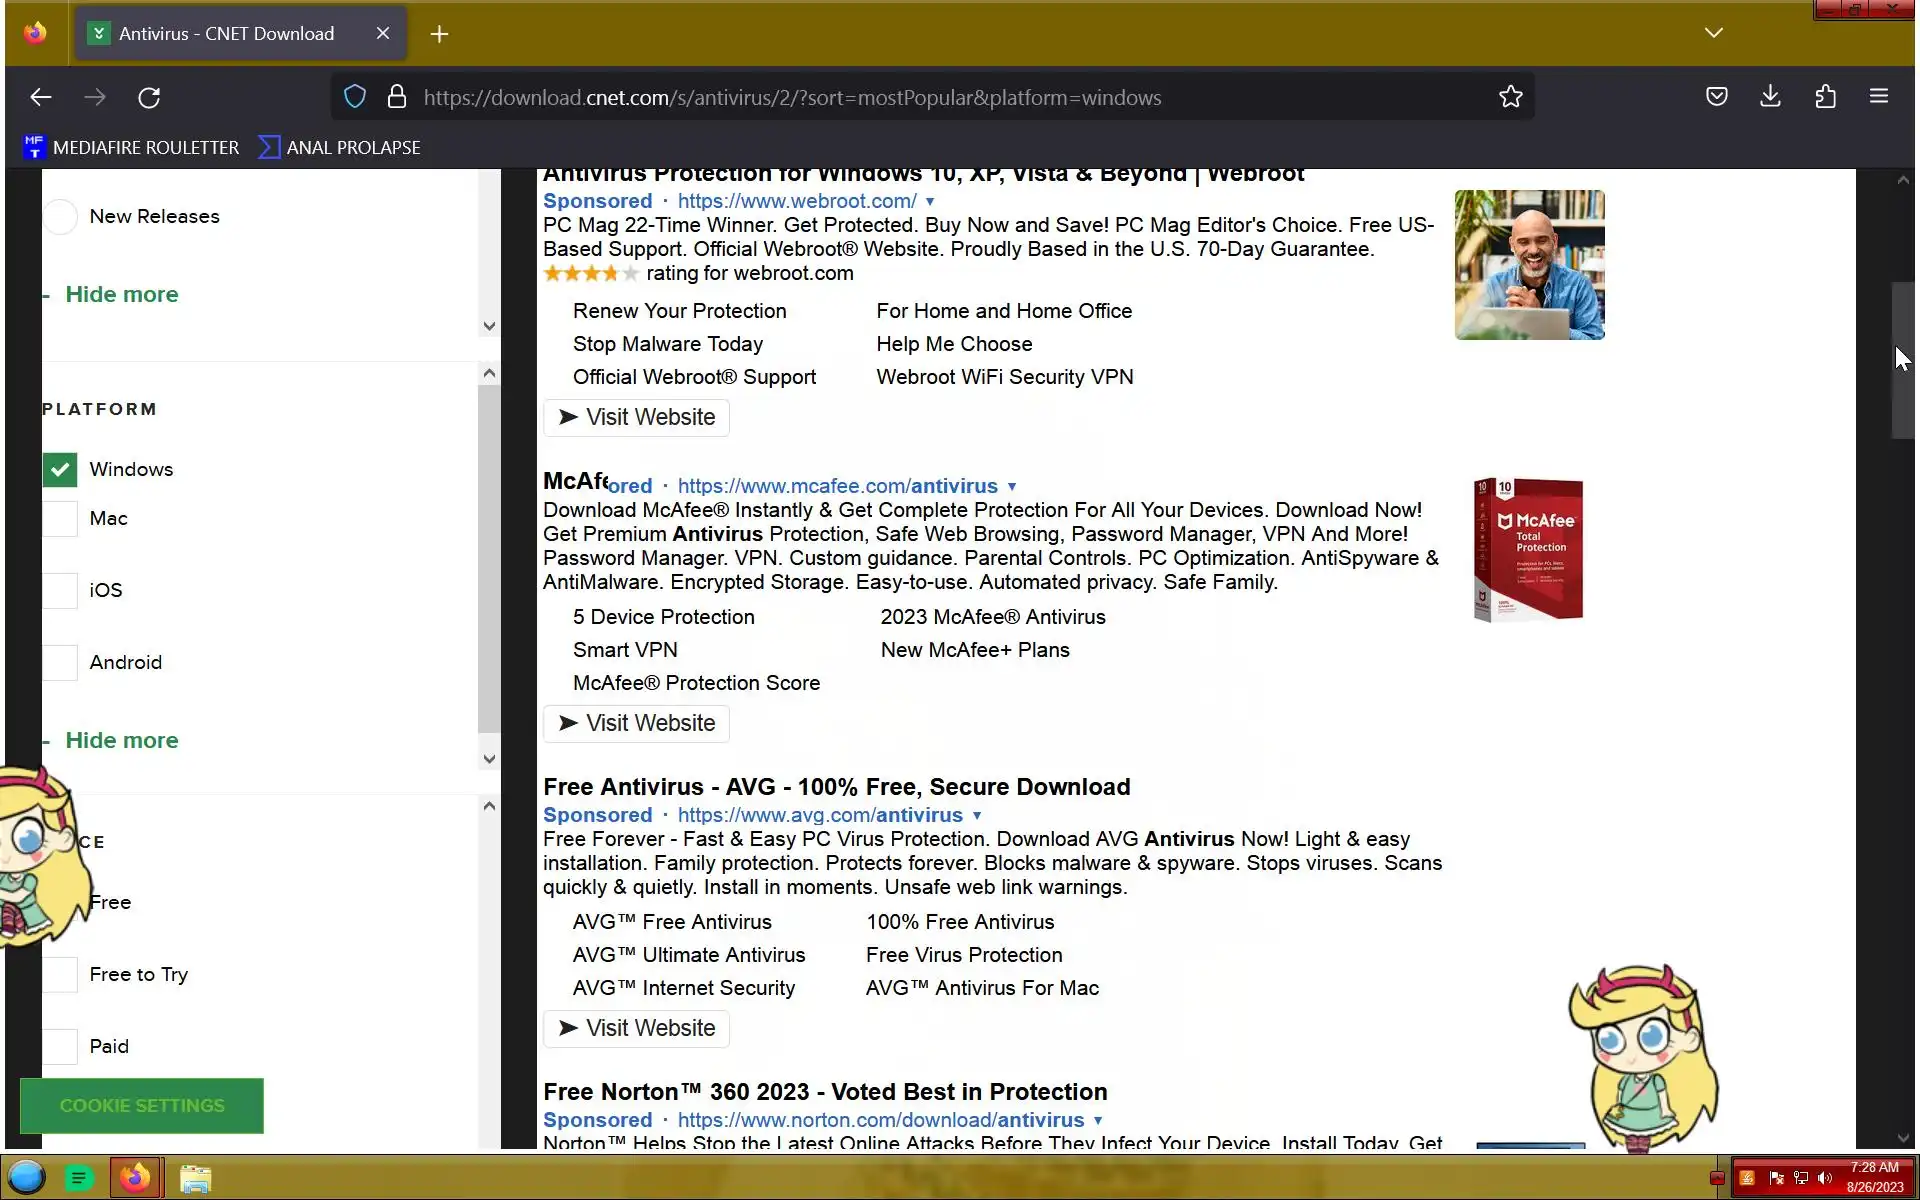Screen dimensions: 1920x1200
Task: Check the Mac platform checkbox
Action: pos(60,519)
